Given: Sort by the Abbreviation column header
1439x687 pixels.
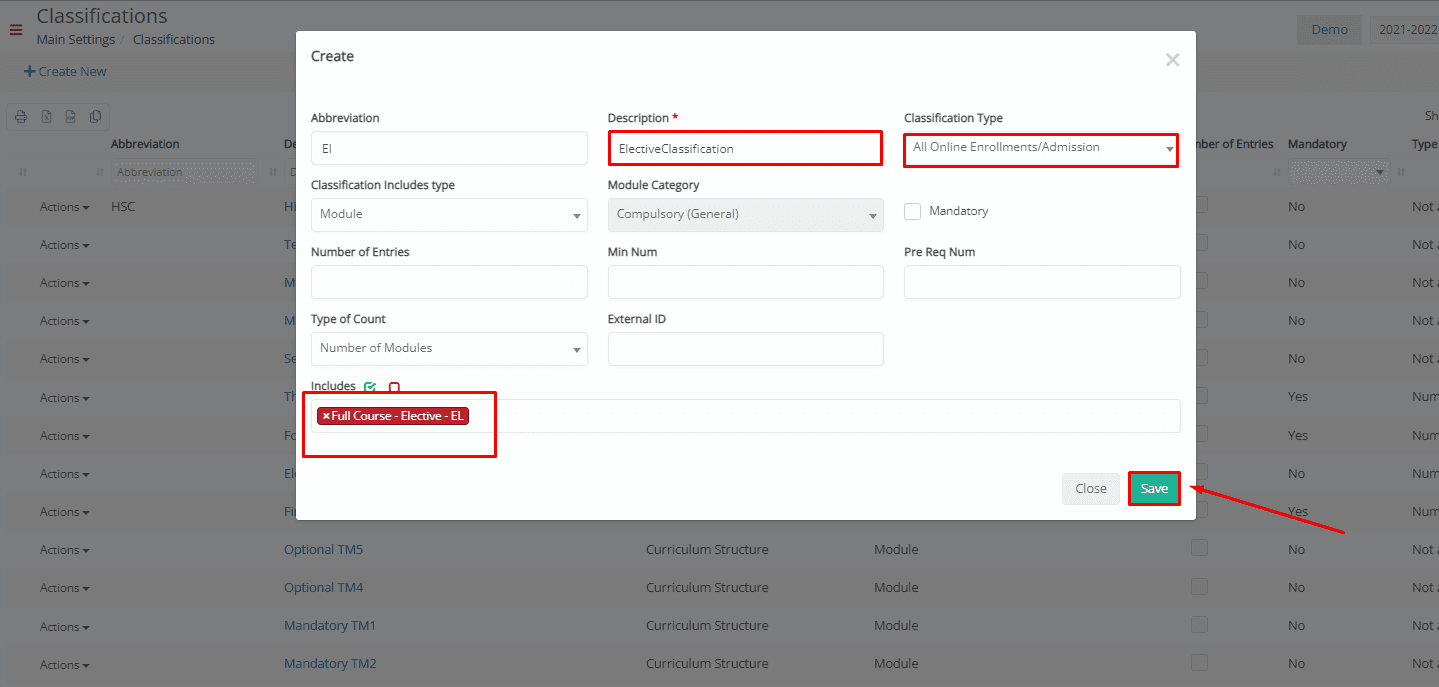Looking at the screenshot, I should pyautogui.click(x=145, y=144).
